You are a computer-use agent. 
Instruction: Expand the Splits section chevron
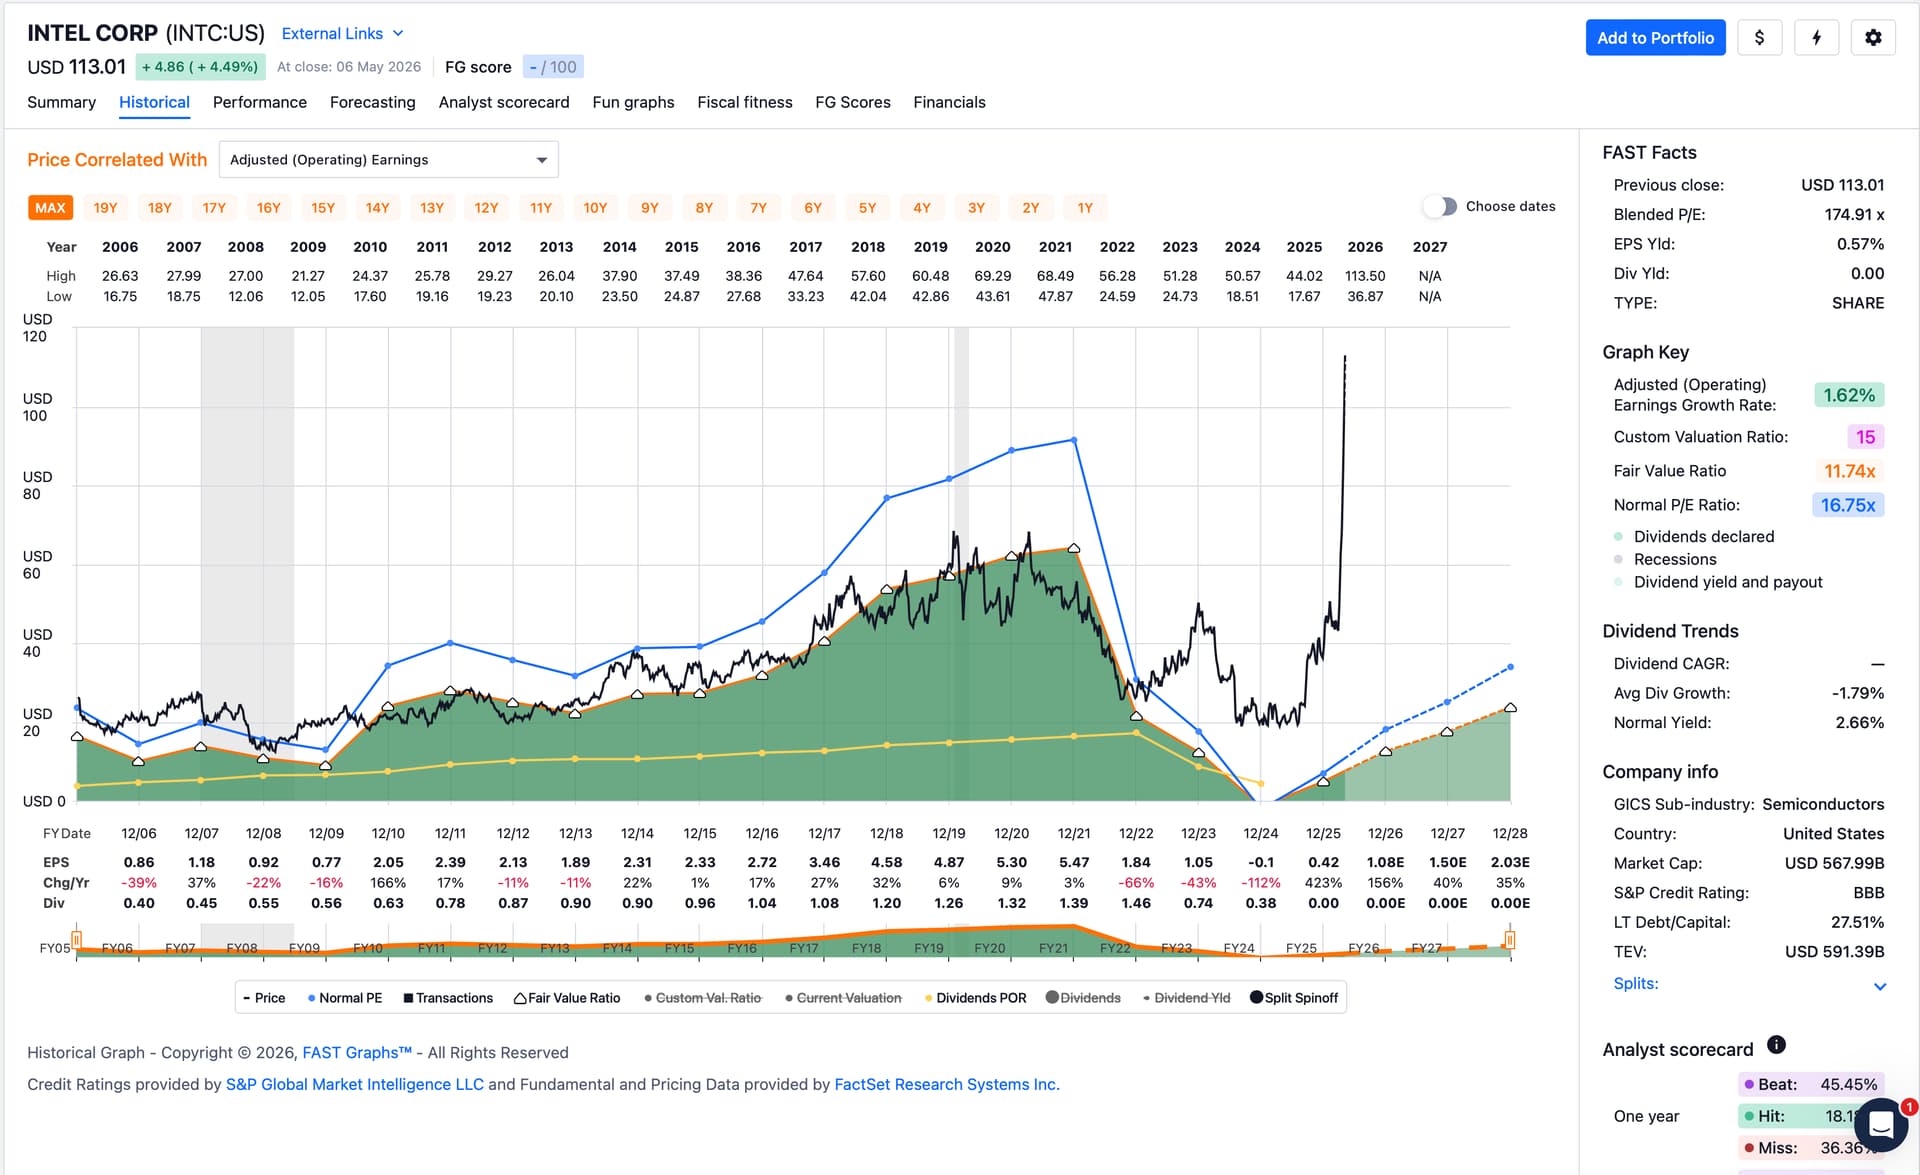tap(1879, 986)
